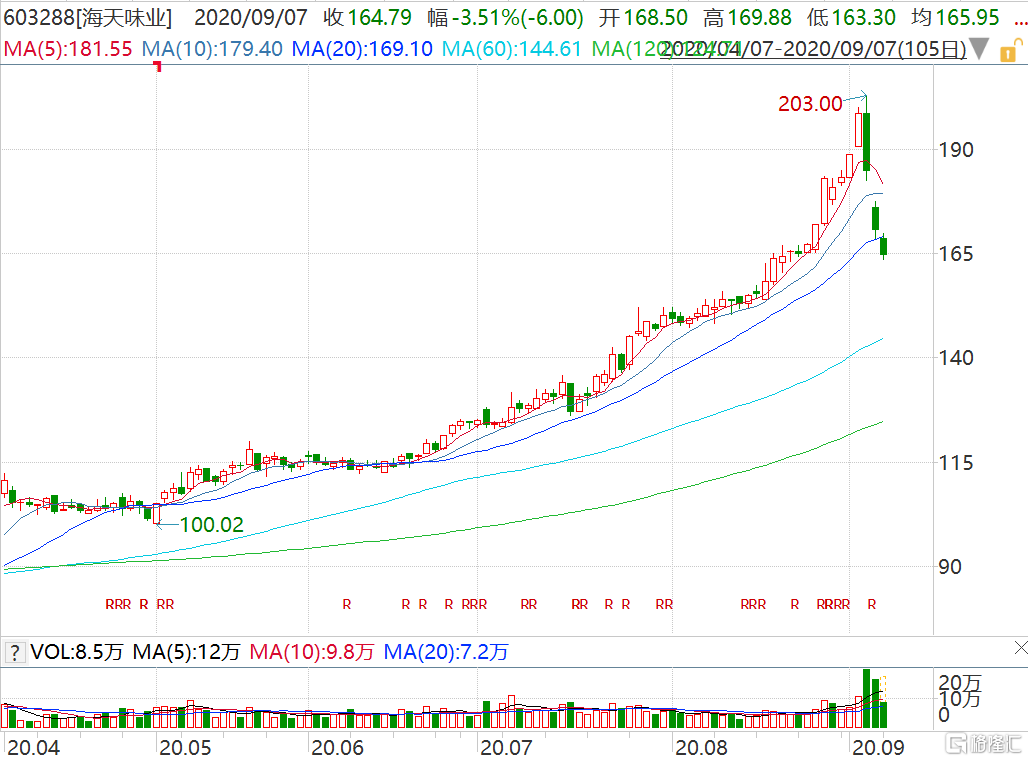
Task: Click the change value -3.51%(-6.00)
Action: click(517, 18)
